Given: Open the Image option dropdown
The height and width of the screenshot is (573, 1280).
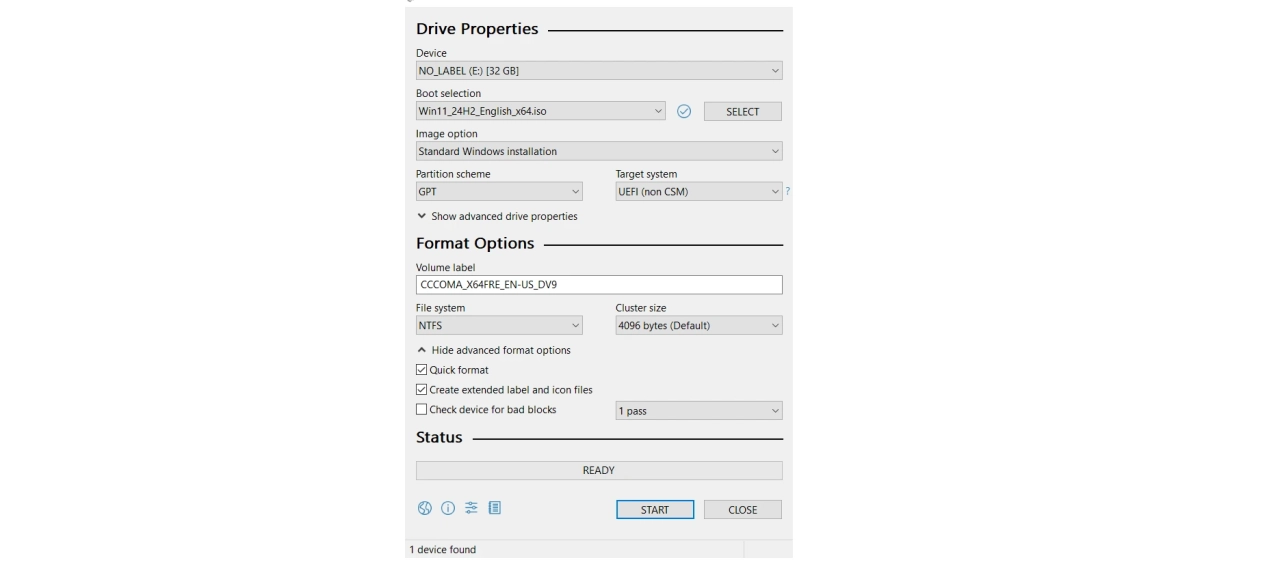Looking at the screenshot, I should click(598, 152).
